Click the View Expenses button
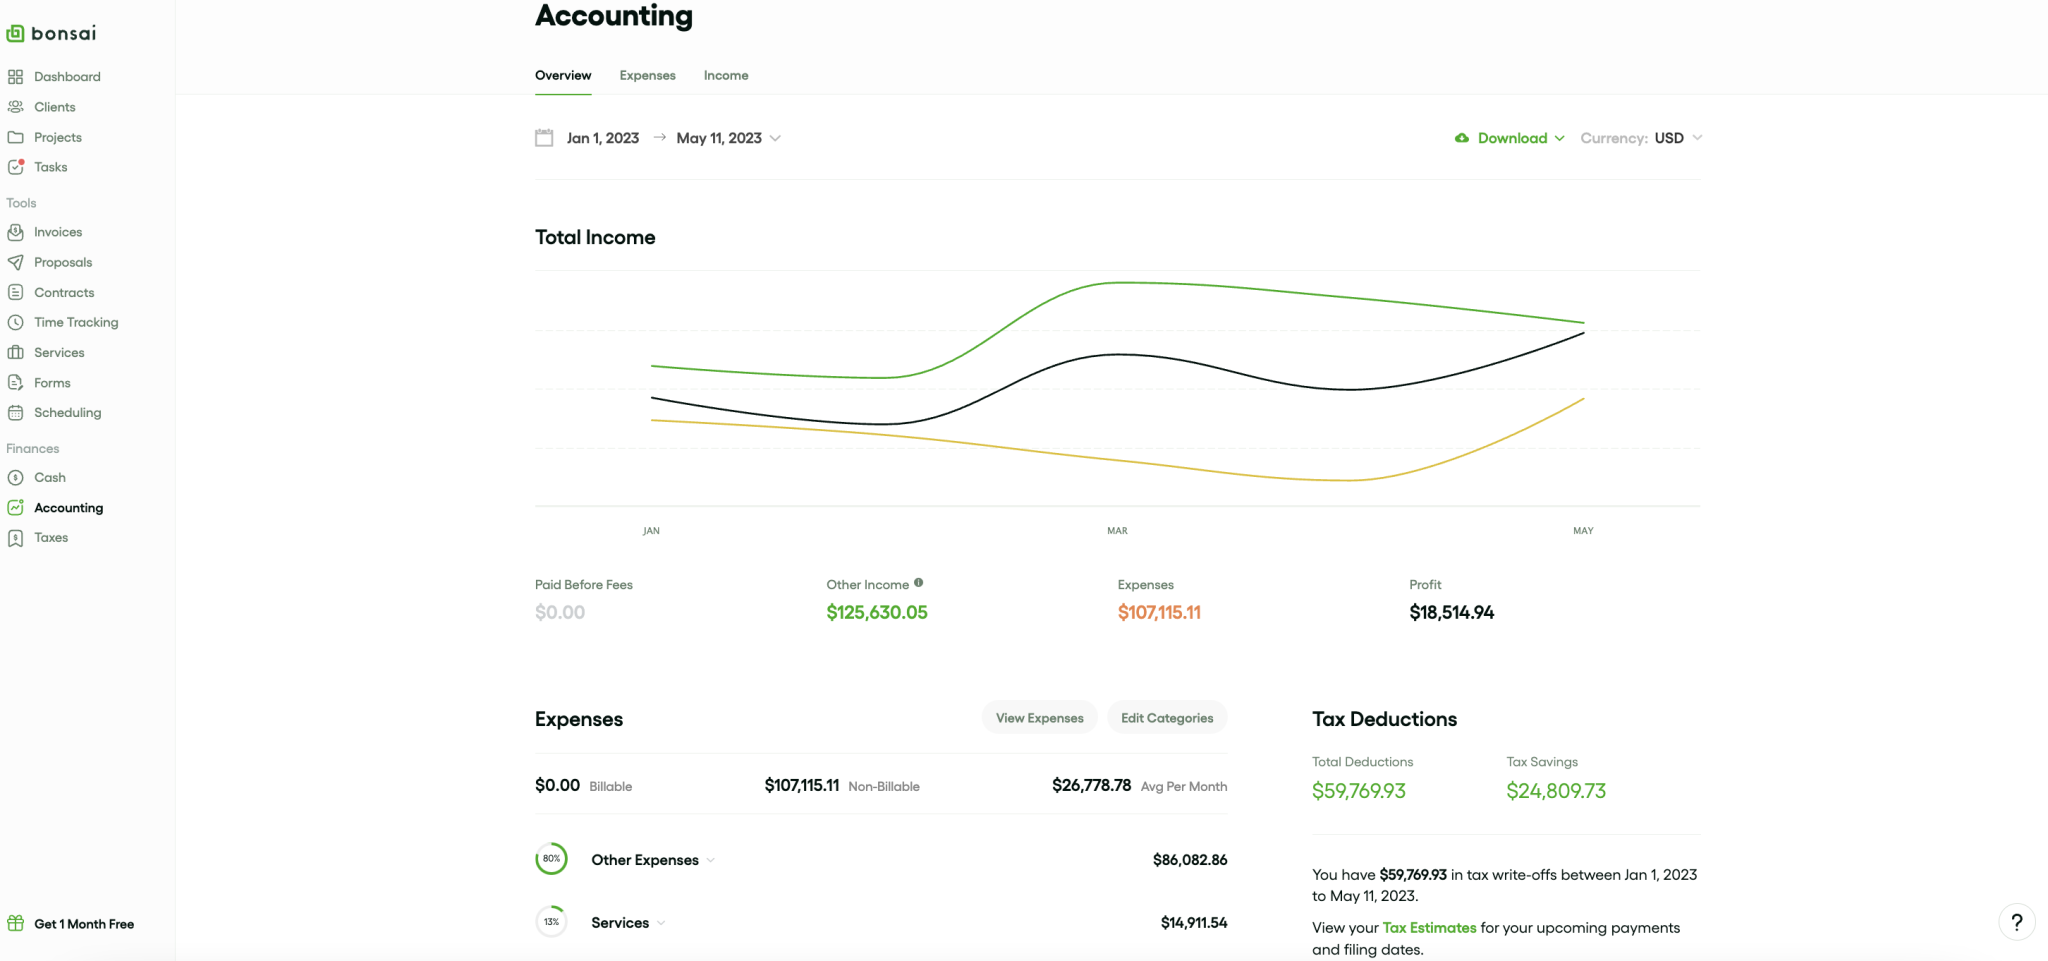Image resolution: width=2048 pixels, height=961 pixels. [x=1039, y=717]
